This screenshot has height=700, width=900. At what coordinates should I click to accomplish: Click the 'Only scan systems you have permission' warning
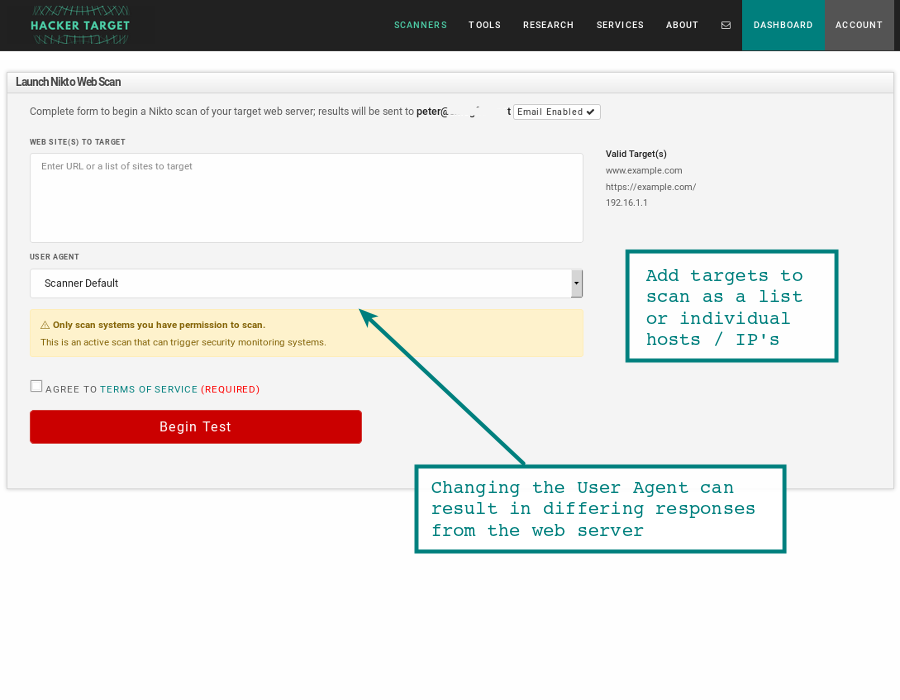(159, 325)
